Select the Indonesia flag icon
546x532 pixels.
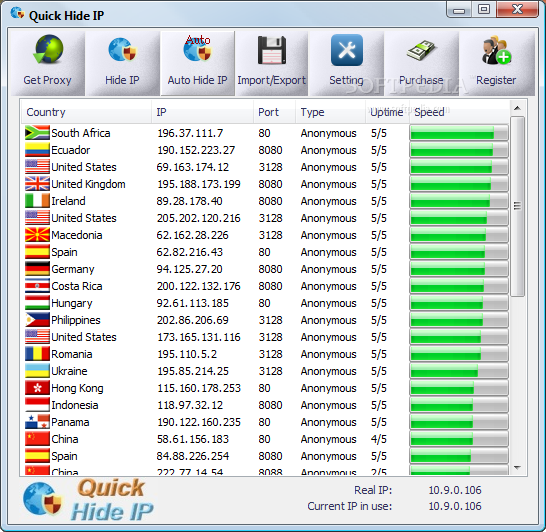point(37,405)
